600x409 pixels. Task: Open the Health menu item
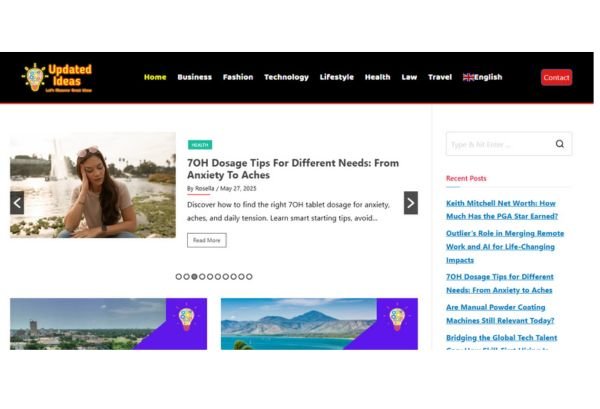[x=377, y=77]
